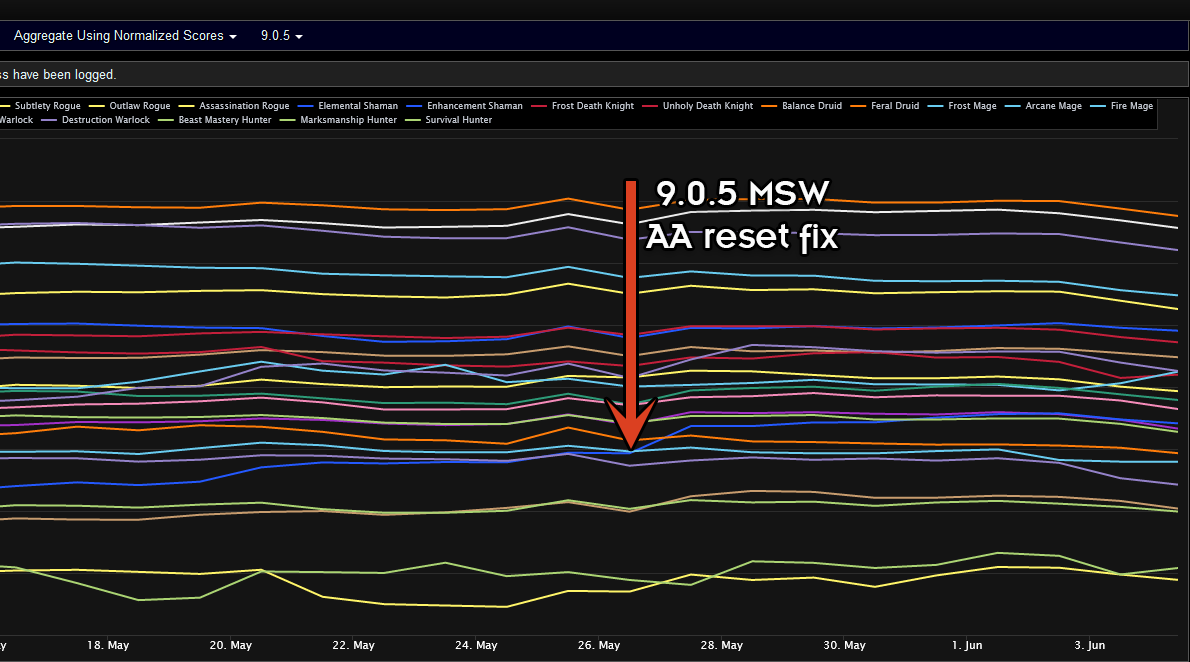Toggle Outlaw Rogue legend entry
The width and height of the screenshot is (1190, 662).
pos(139,106)
